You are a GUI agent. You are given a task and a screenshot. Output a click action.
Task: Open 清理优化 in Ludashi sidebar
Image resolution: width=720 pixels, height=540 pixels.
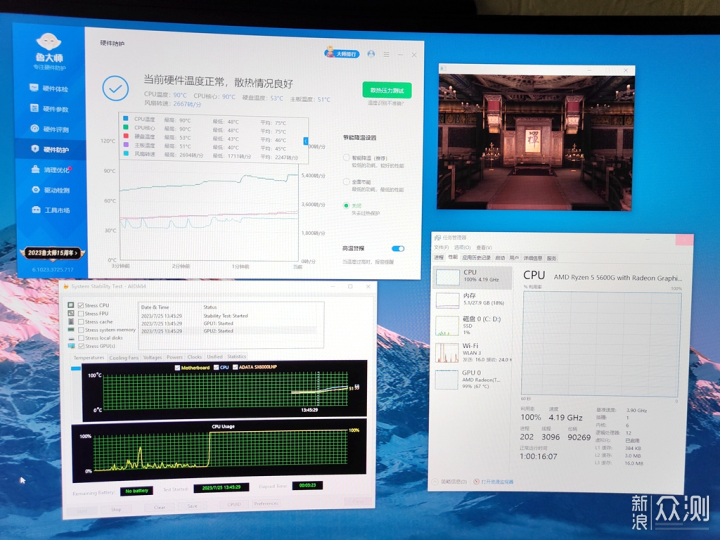(51, 169)
